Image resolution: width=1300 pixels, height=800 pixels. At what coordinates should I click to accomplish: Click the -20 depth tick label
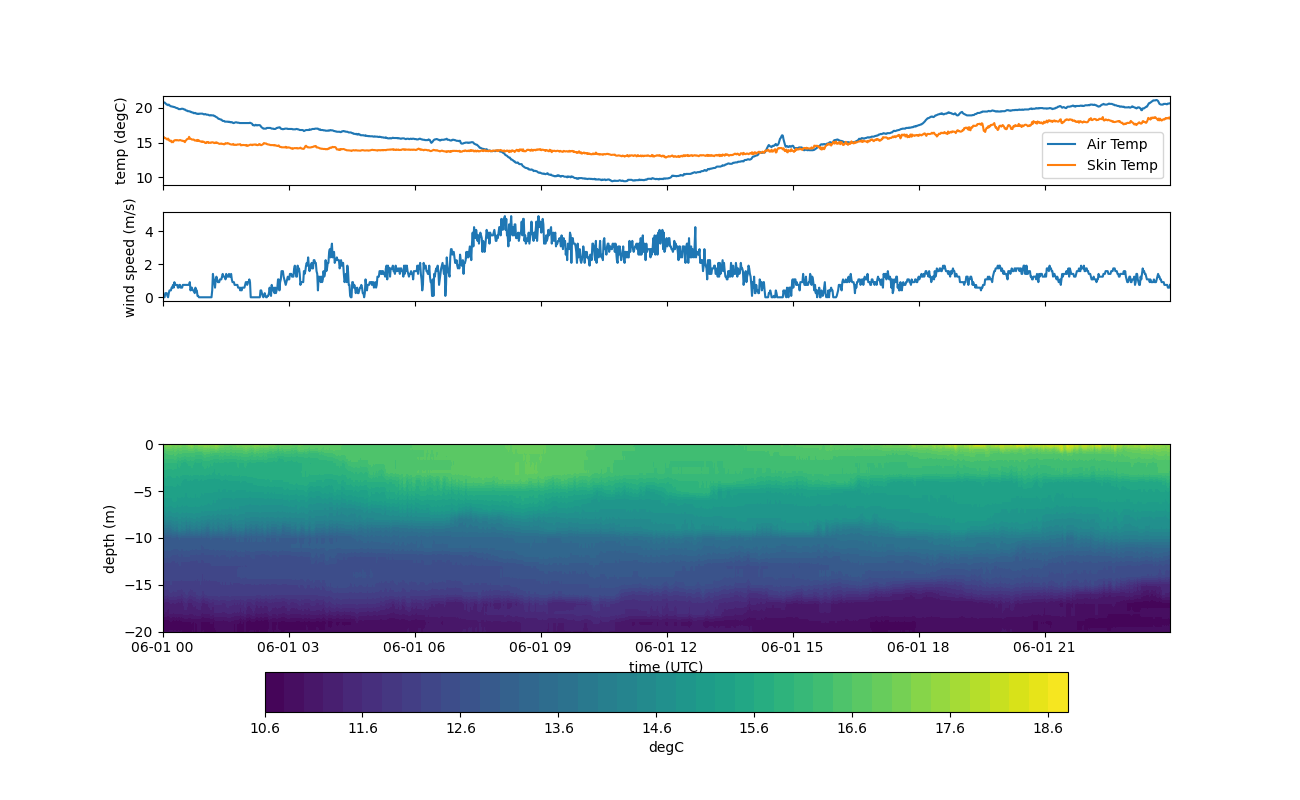[141, 632]
